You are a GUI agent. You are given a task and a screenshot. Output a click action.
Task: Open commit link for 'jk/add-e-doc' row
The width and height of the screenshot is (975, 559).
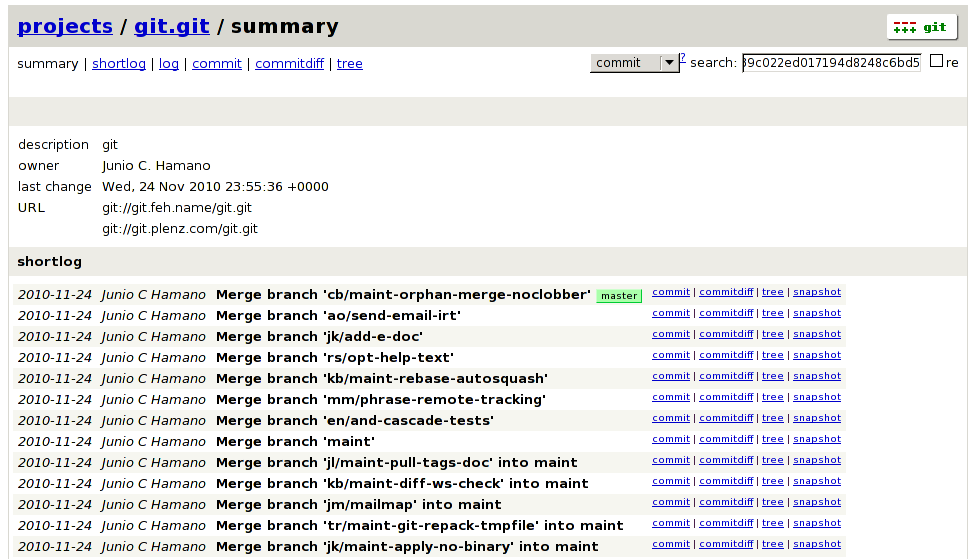(671, 334)
